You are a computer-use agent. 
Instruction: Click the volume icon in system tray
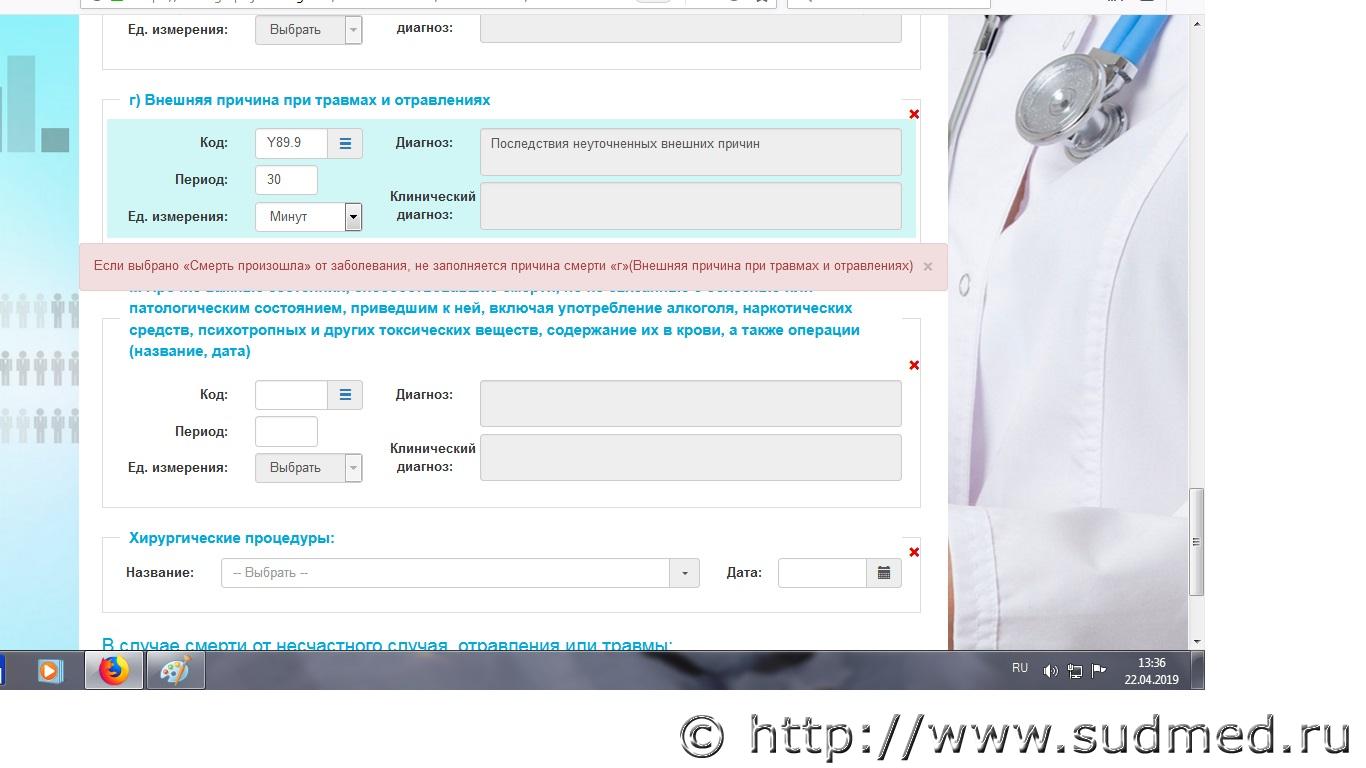click(x=1050, y=671)
